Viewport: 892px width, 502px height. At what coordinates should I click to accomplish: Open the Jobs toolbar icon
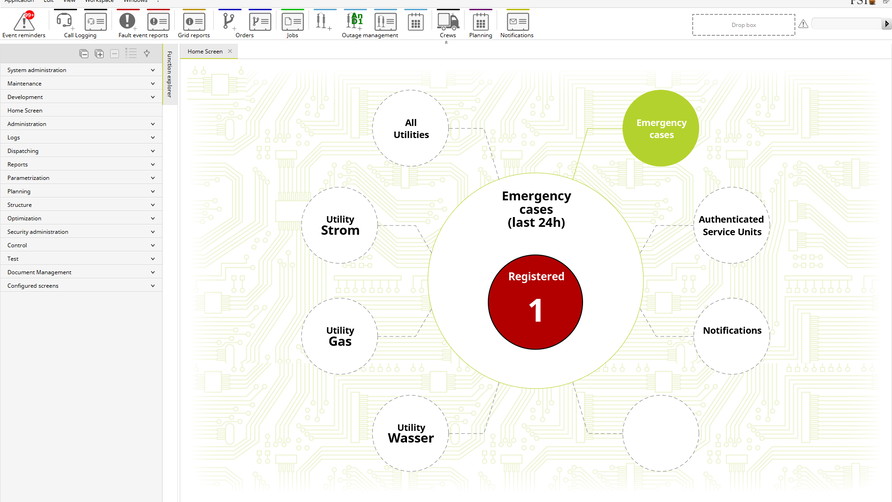(292, 21)
